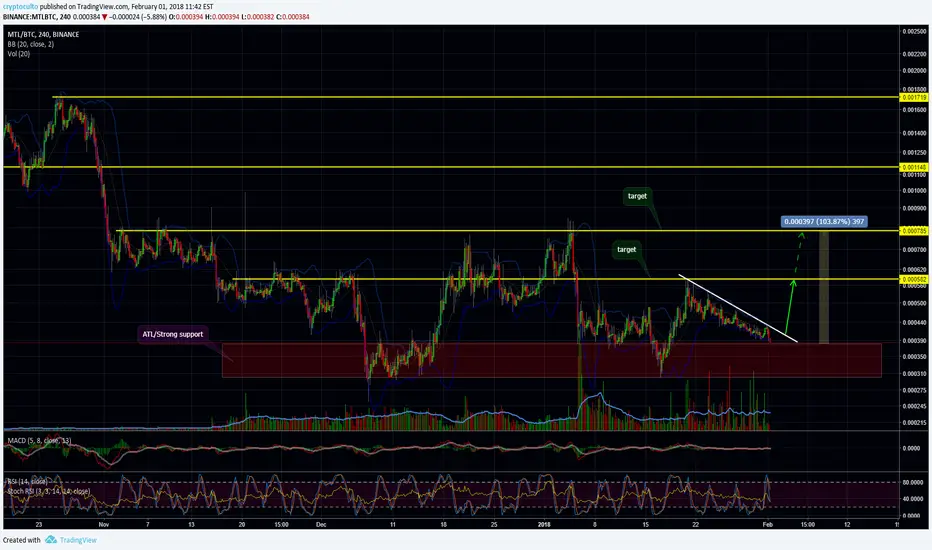Screen dimensions: 932x550
Task: Select the target callout pointing at 0.000785 line
Action: point(637,196)
